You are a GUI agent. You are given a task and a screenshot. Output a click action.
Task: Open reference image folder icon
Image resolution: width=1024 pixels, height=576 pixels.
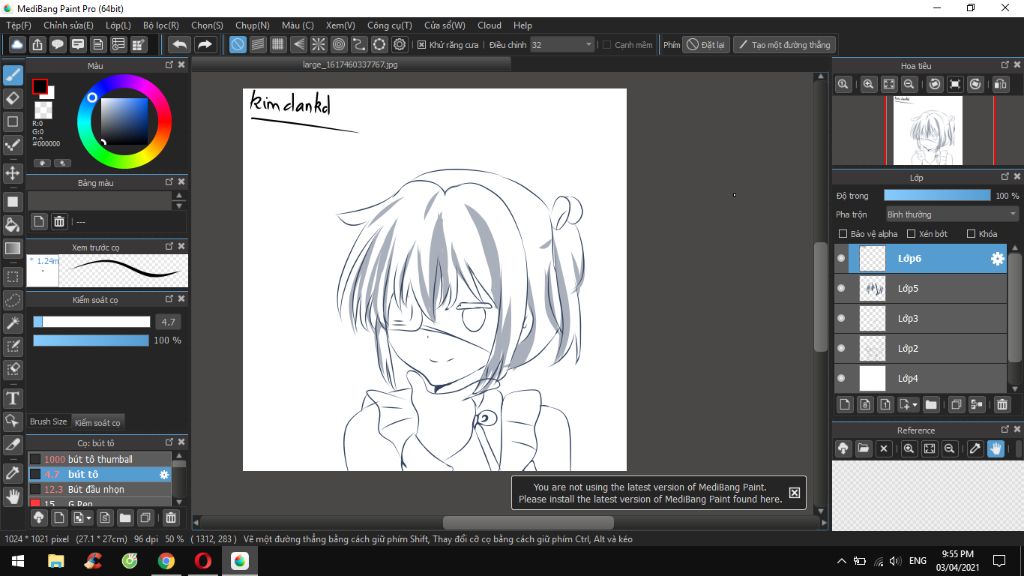863,449
